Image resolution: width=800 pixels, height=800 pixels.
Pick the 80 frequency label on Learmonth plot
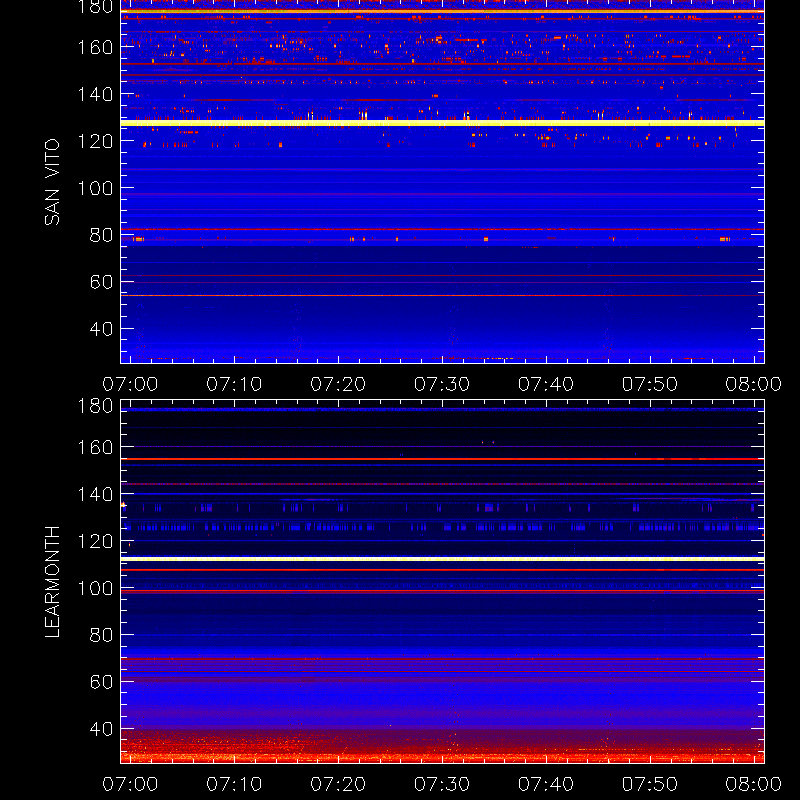click(101, 635)
